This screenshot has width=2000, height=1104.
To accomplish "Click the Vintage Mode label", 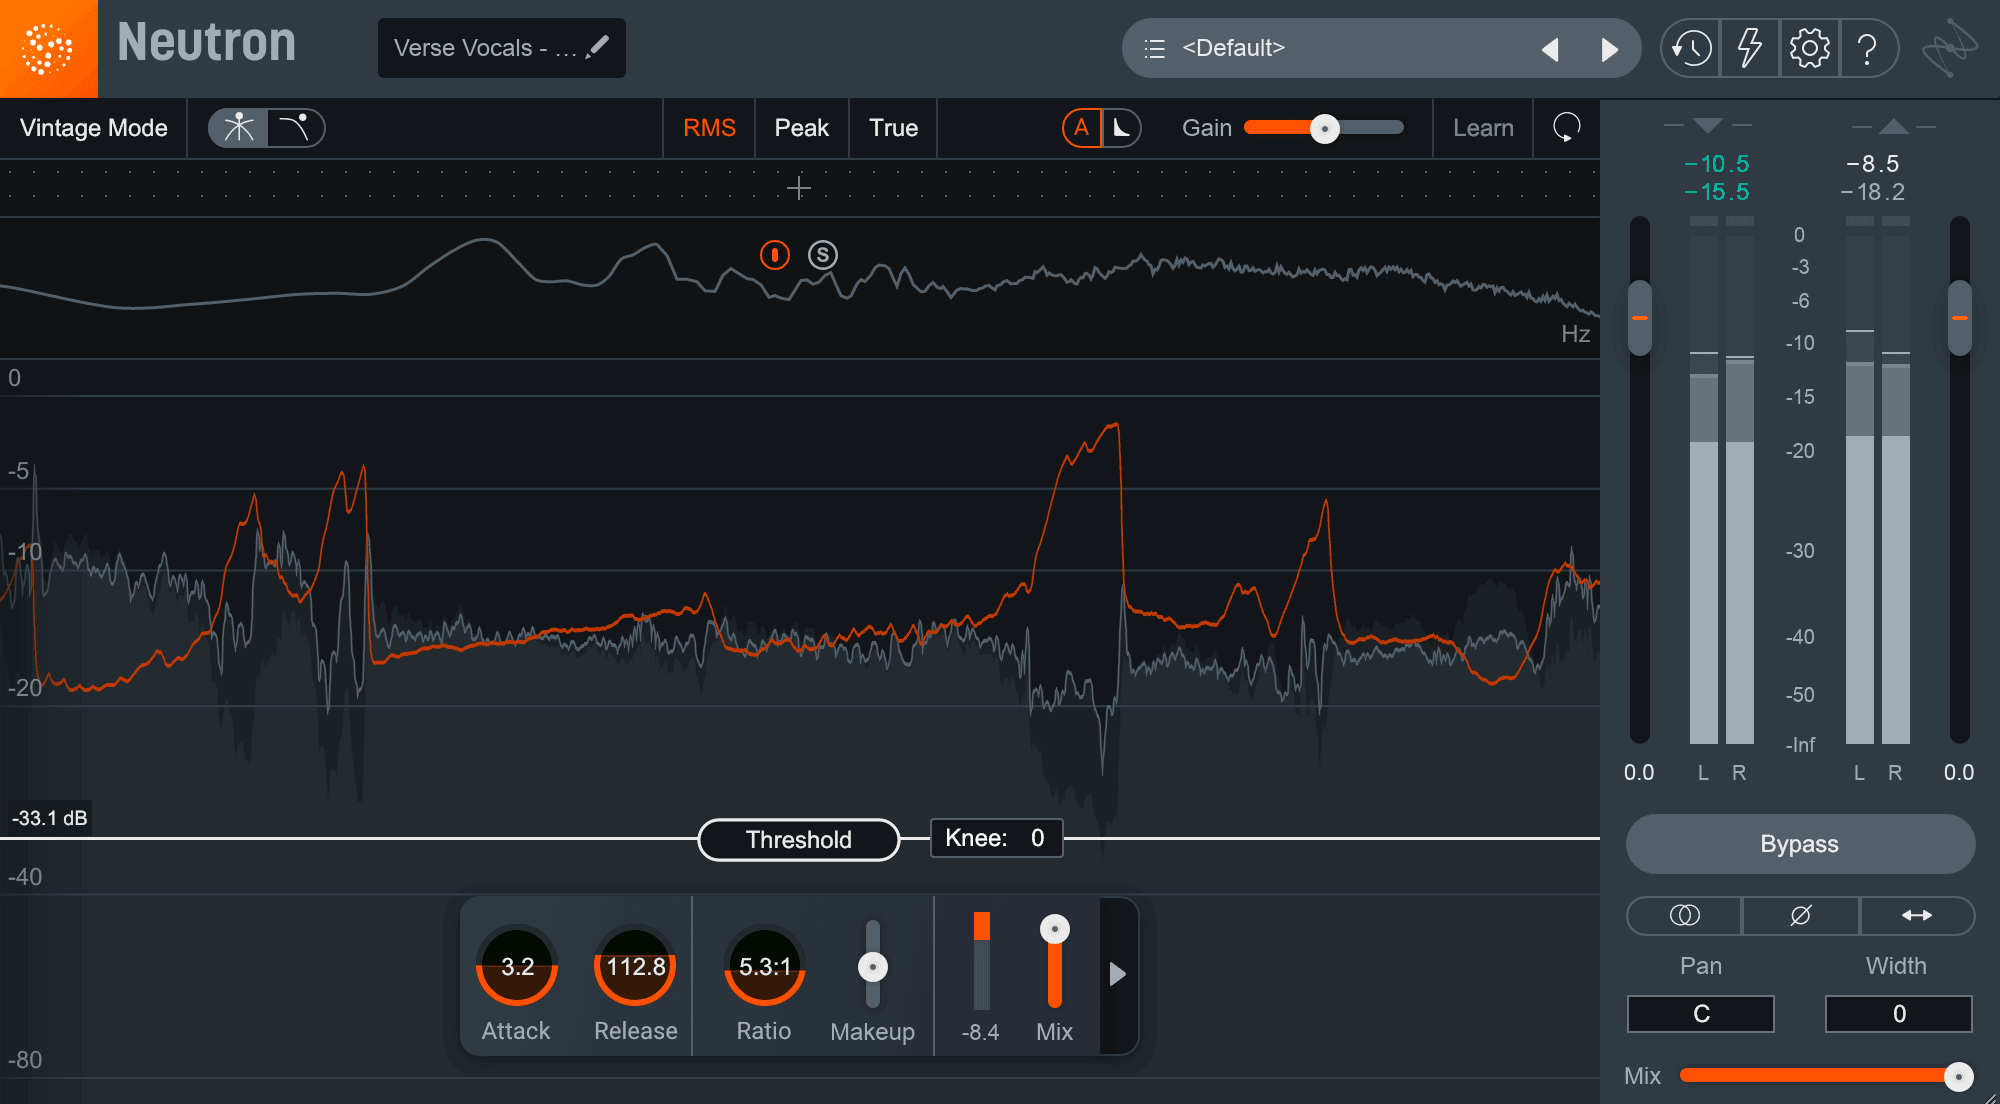I will pos(94,128).
